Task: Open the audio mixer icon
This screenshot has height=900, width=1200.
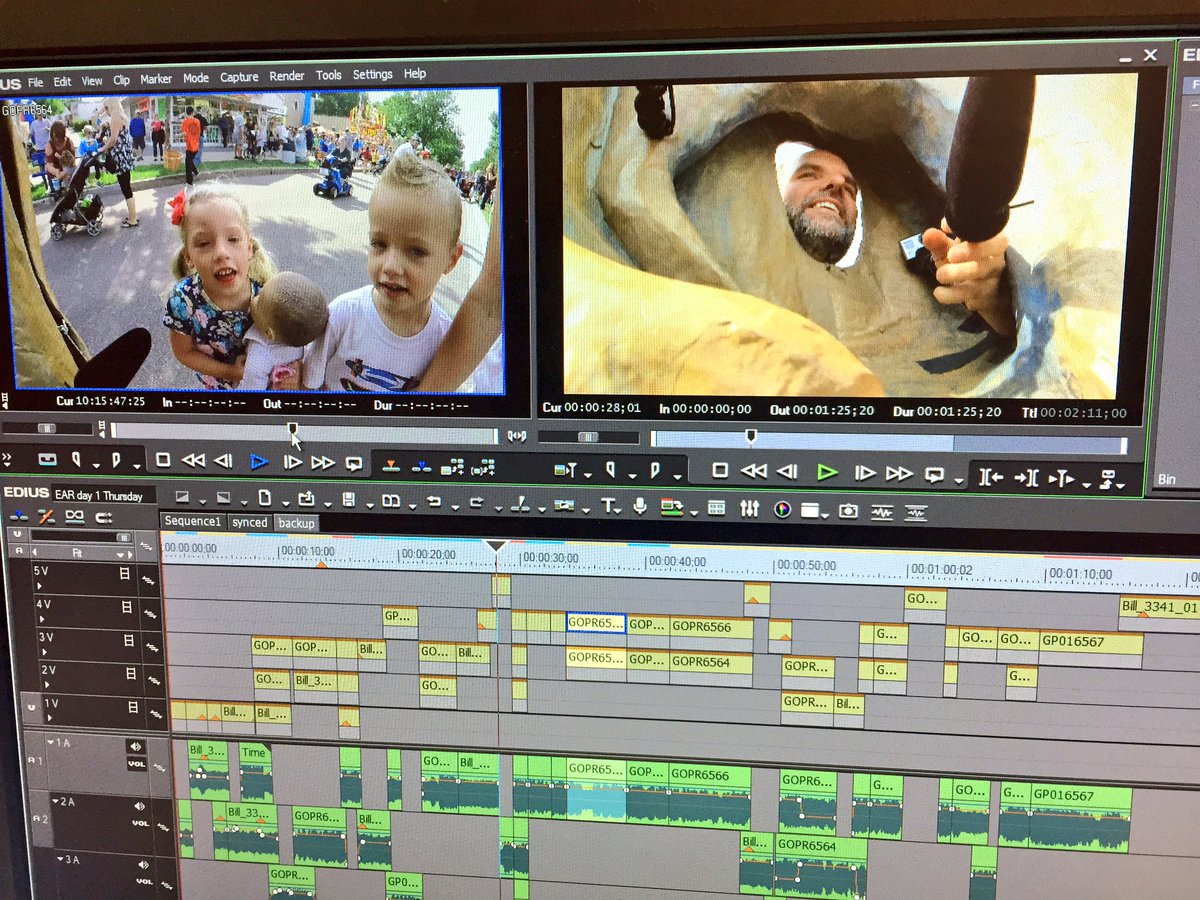Action: pyautogui.click(x=749, y=509)
